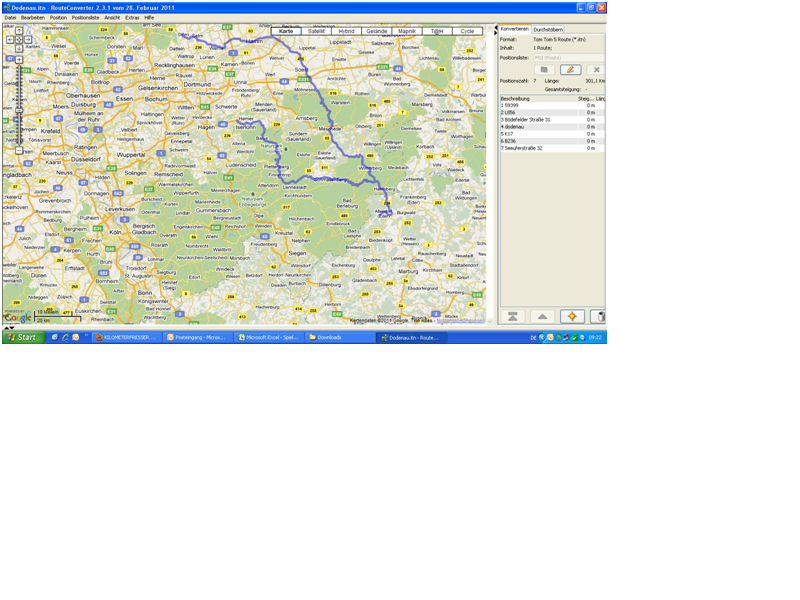Click the map zoom out minus button
Image resolution: width=800 pixels, height=600 pixels.
(18, 150)
